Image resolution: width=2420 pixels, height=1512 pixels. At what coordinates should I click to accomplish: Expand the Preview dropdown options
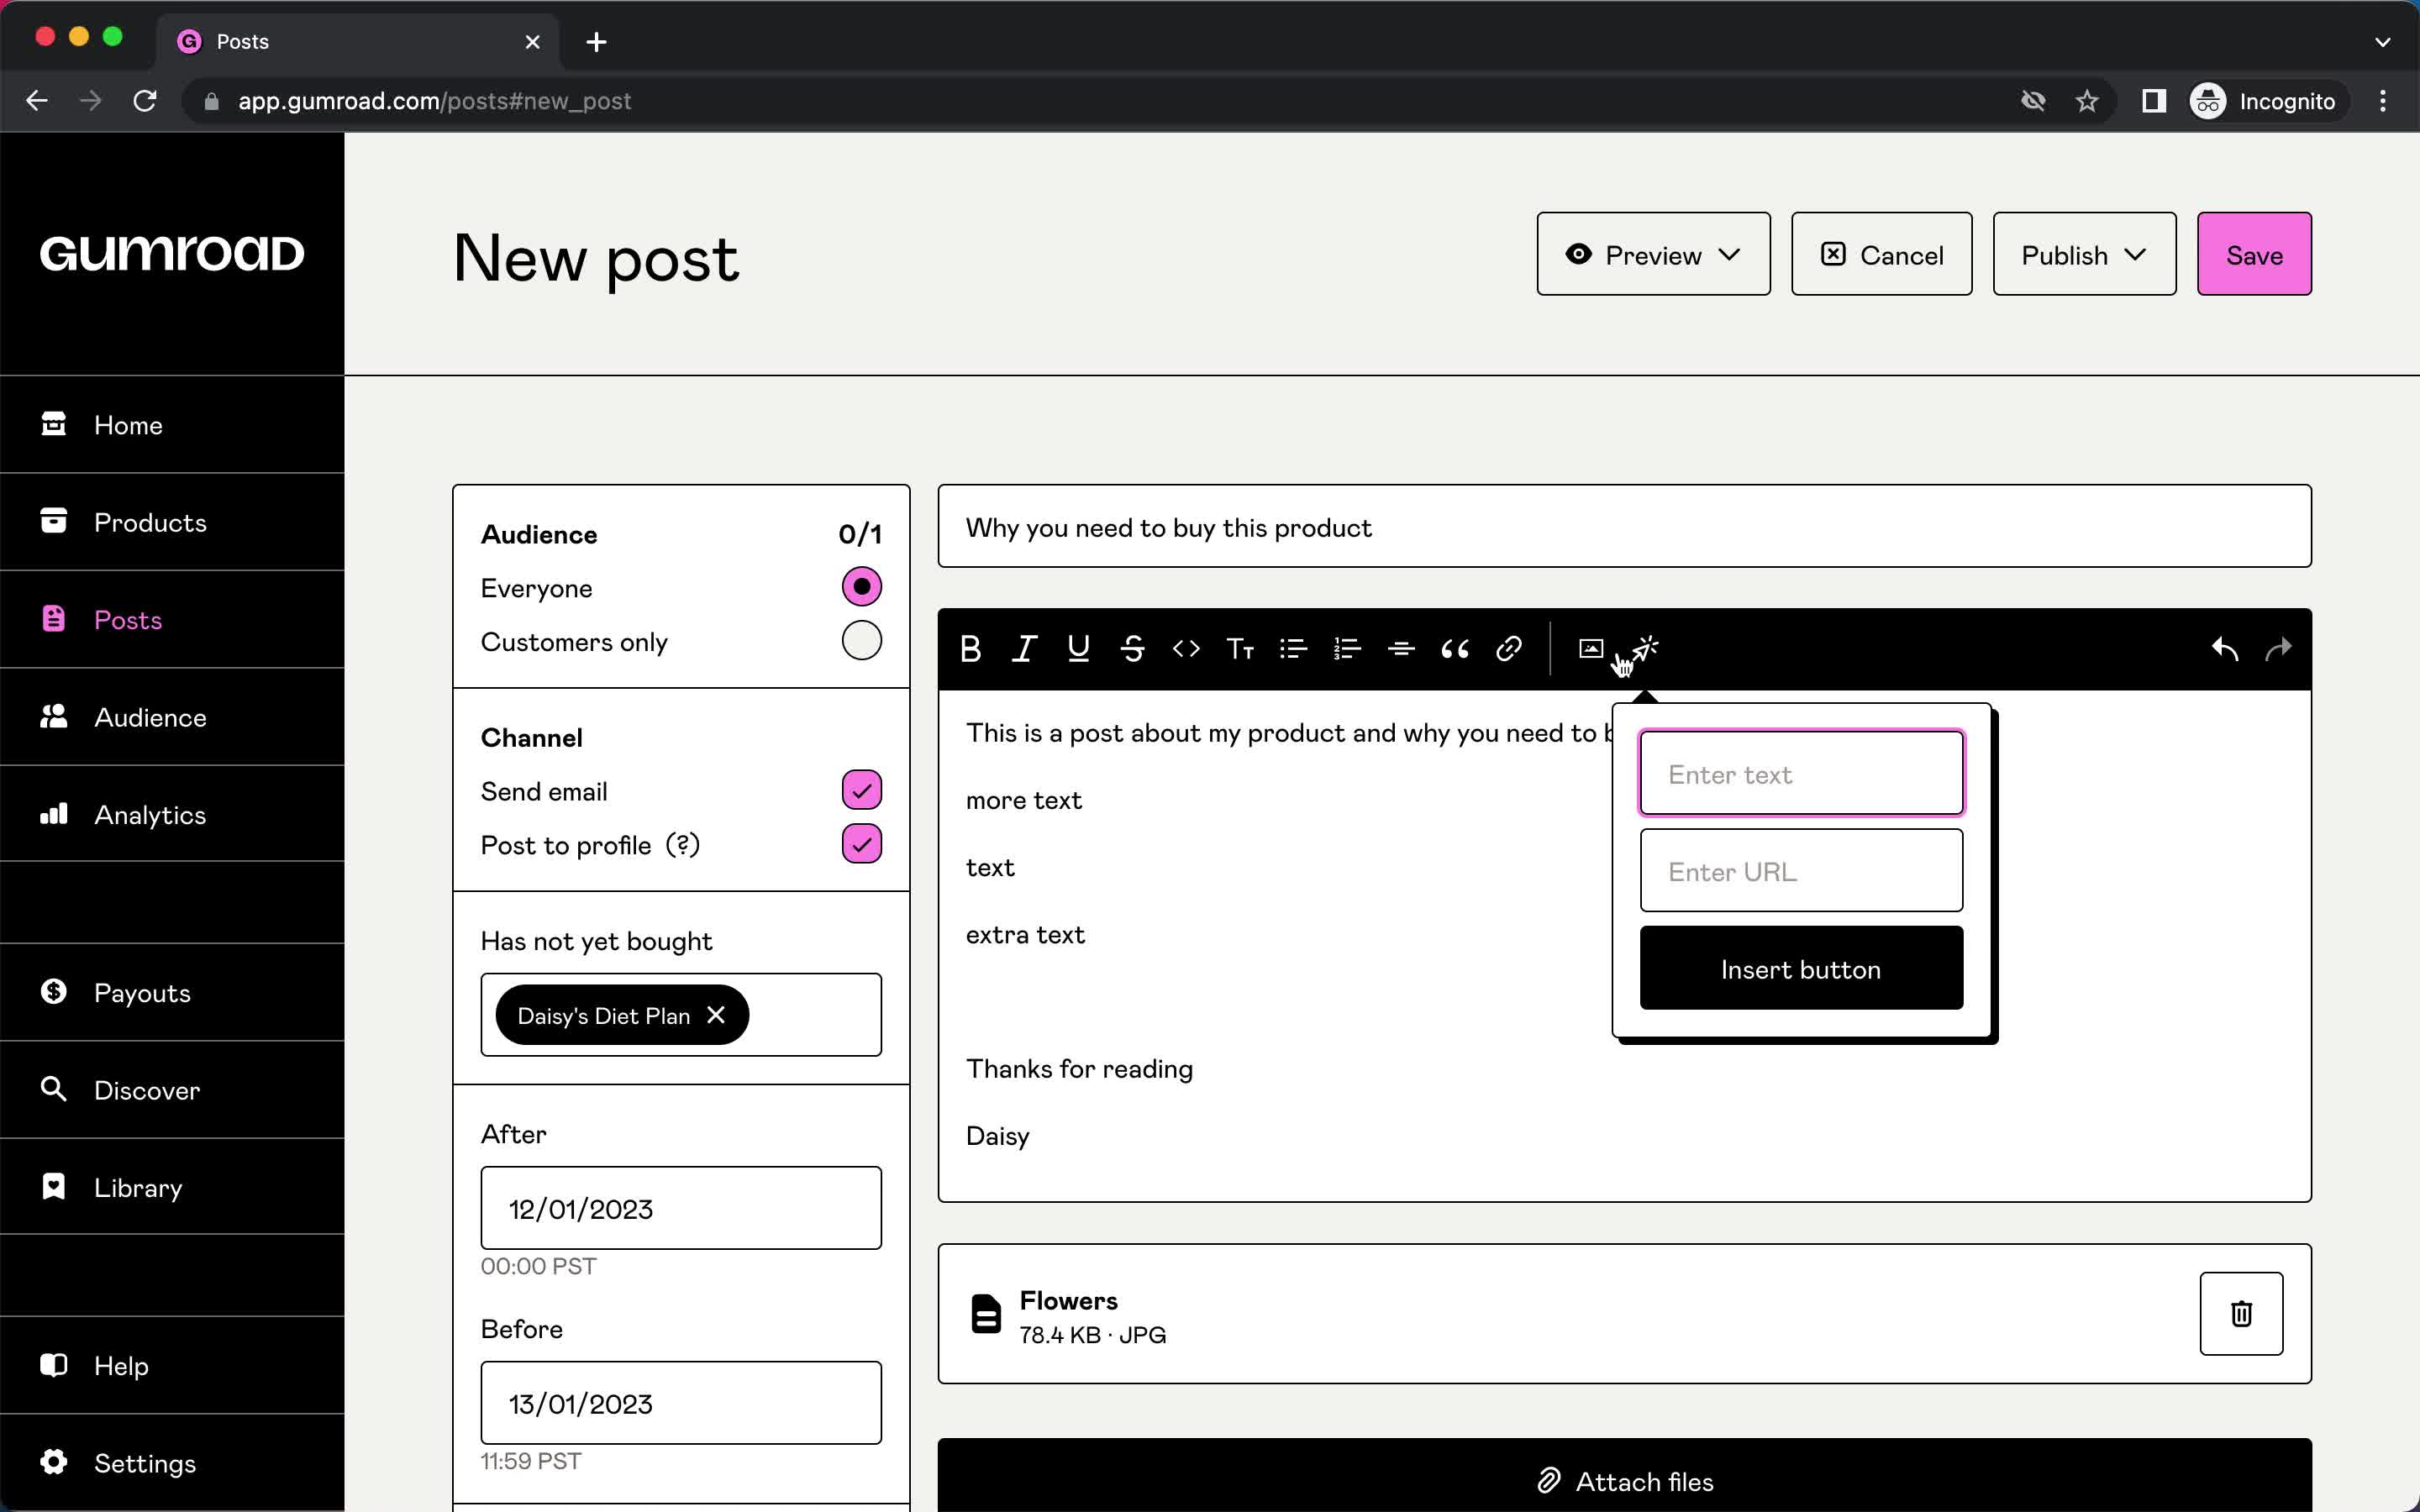1728,256
